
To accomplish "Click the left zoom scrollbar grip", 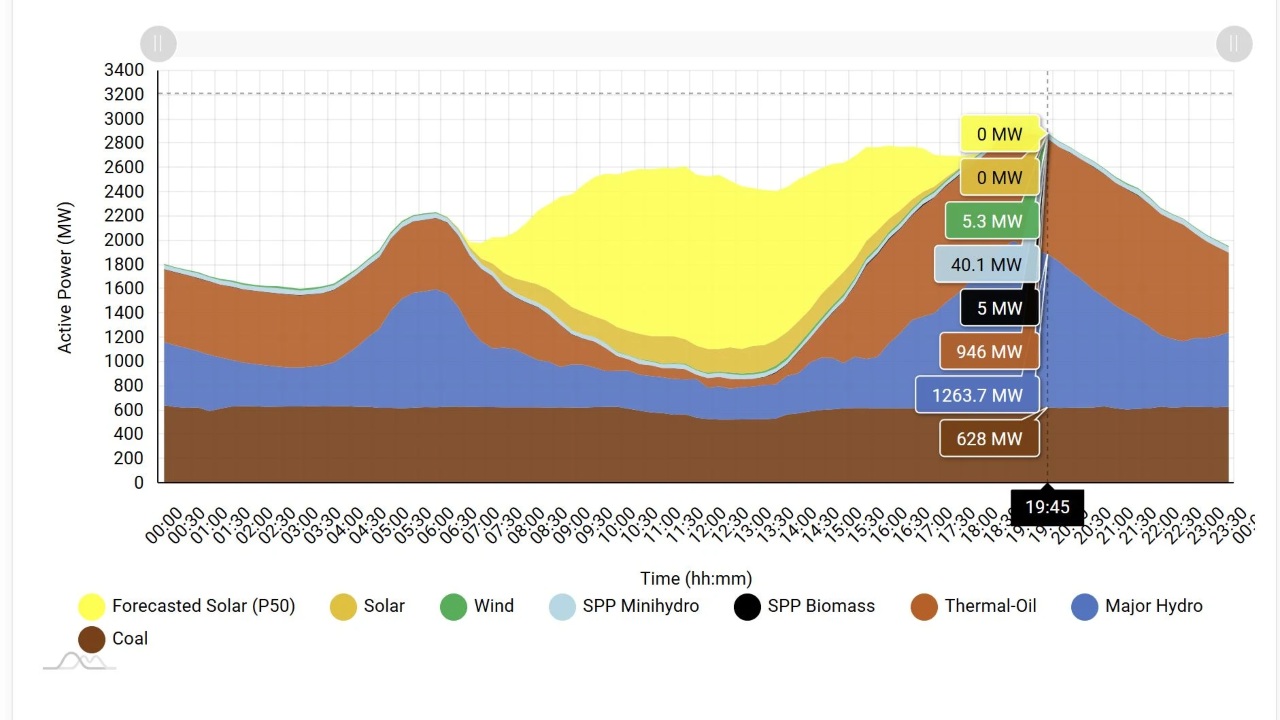I will click(158, 44).
